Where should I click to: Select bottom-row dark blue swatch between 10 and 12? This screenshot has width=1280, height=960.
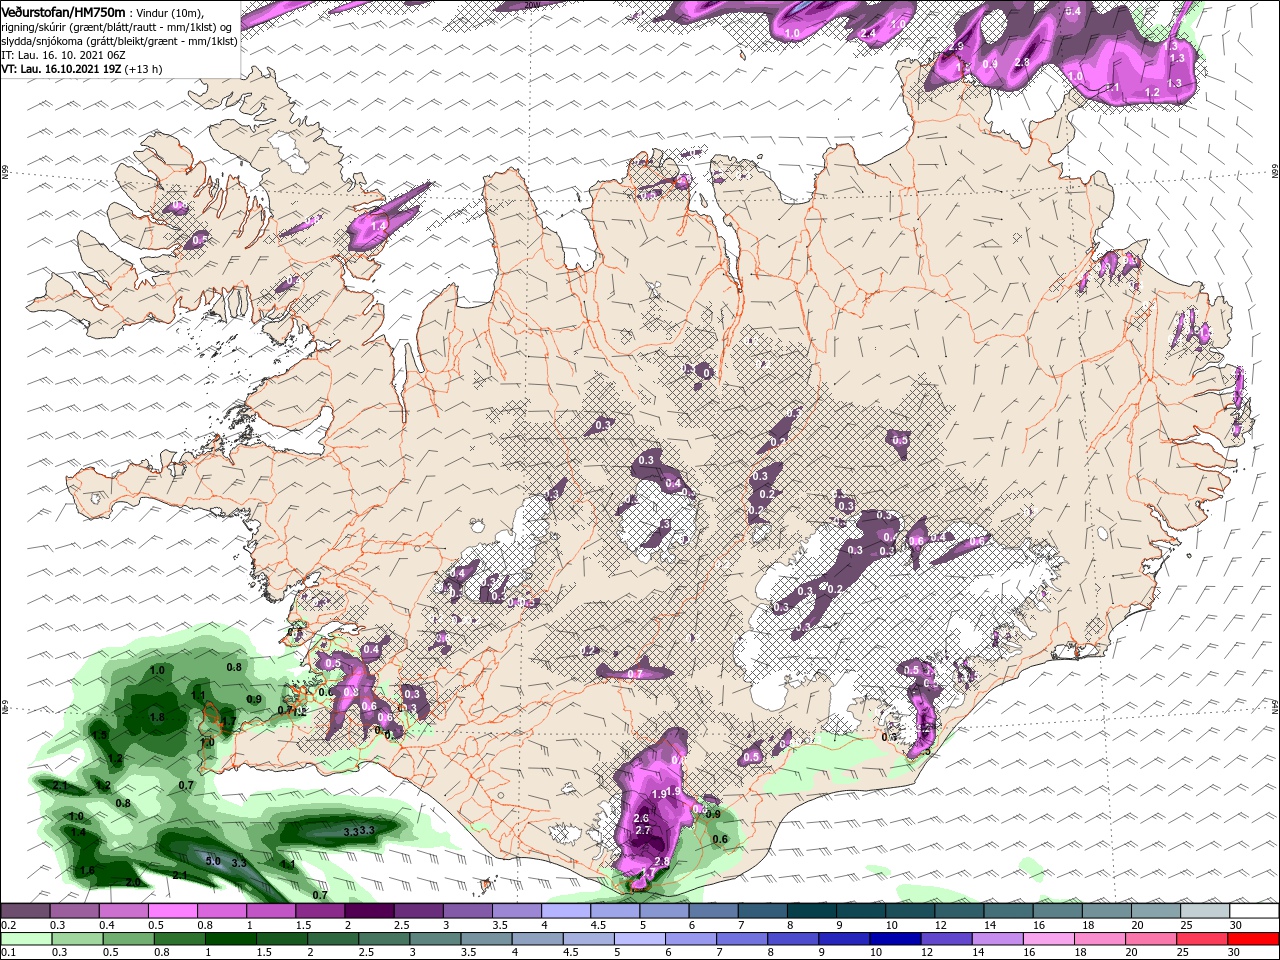[894, 938]
